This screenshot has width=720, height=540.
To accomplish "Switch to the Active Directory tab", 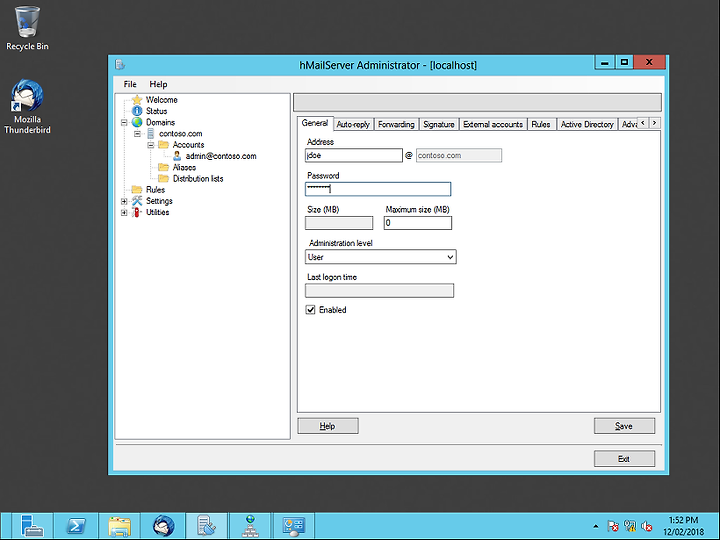I will point(587,124).
